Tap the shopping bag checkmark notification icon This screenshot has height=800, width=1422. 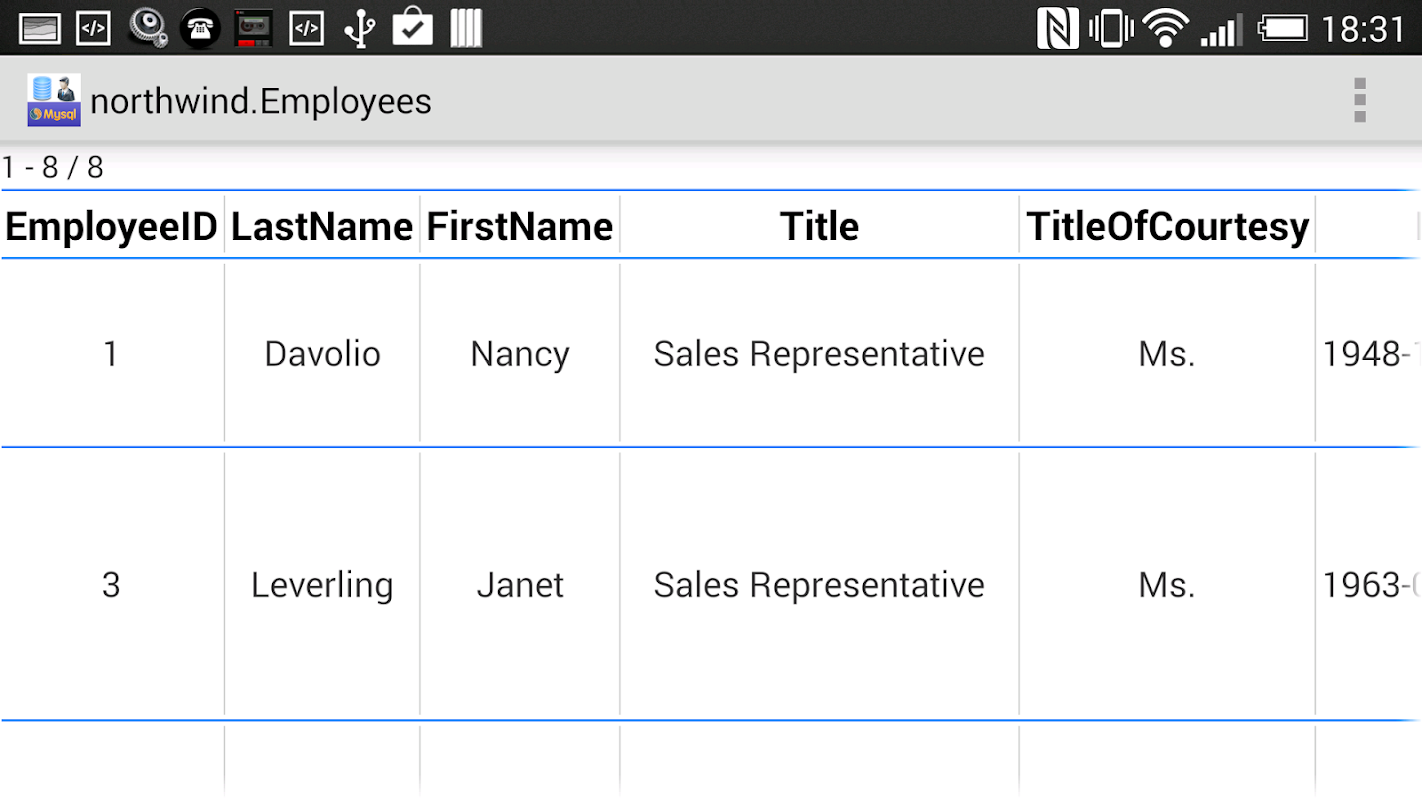(412, 28)
